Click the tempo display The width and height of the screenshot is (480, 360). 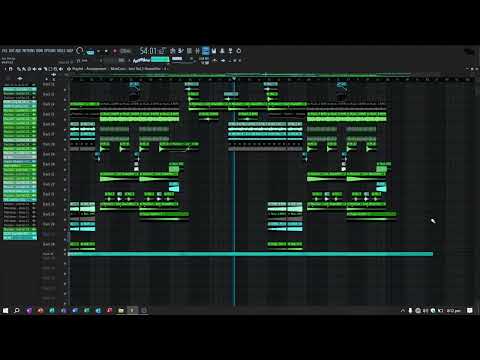[125, 51]
